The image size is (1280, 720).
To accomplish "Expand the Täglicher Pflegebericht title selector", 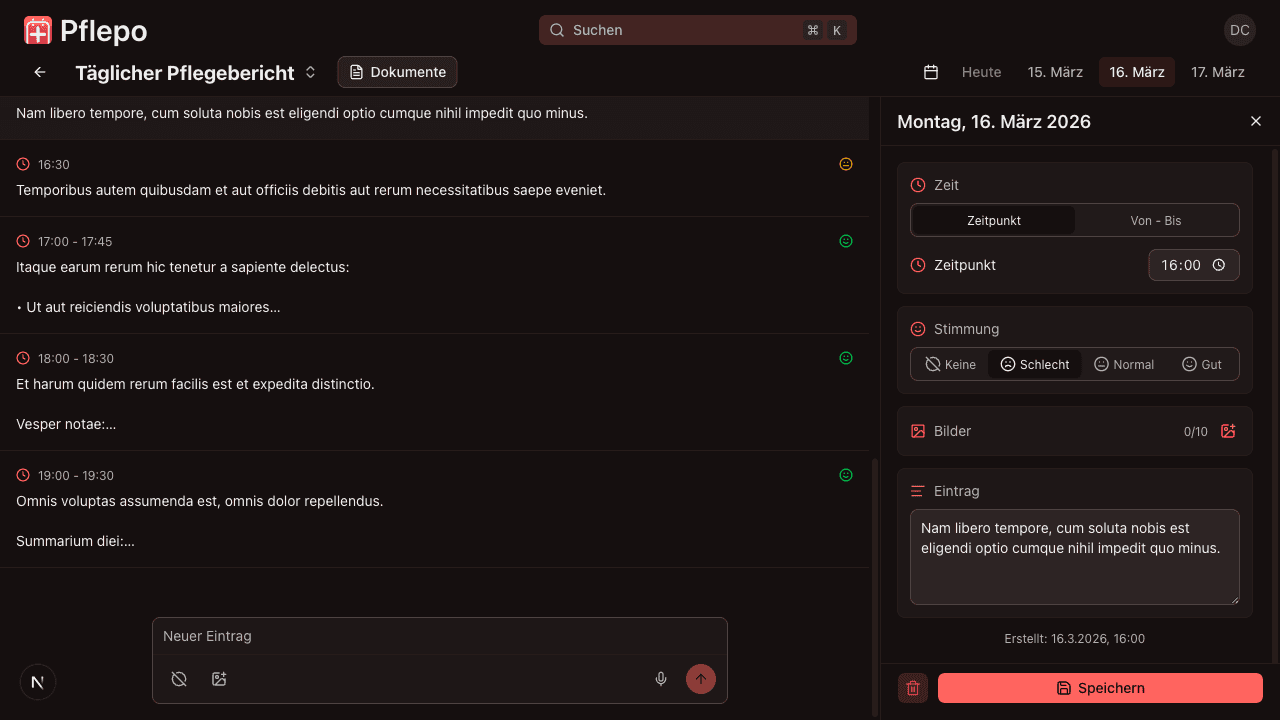I will pos(310,71).
